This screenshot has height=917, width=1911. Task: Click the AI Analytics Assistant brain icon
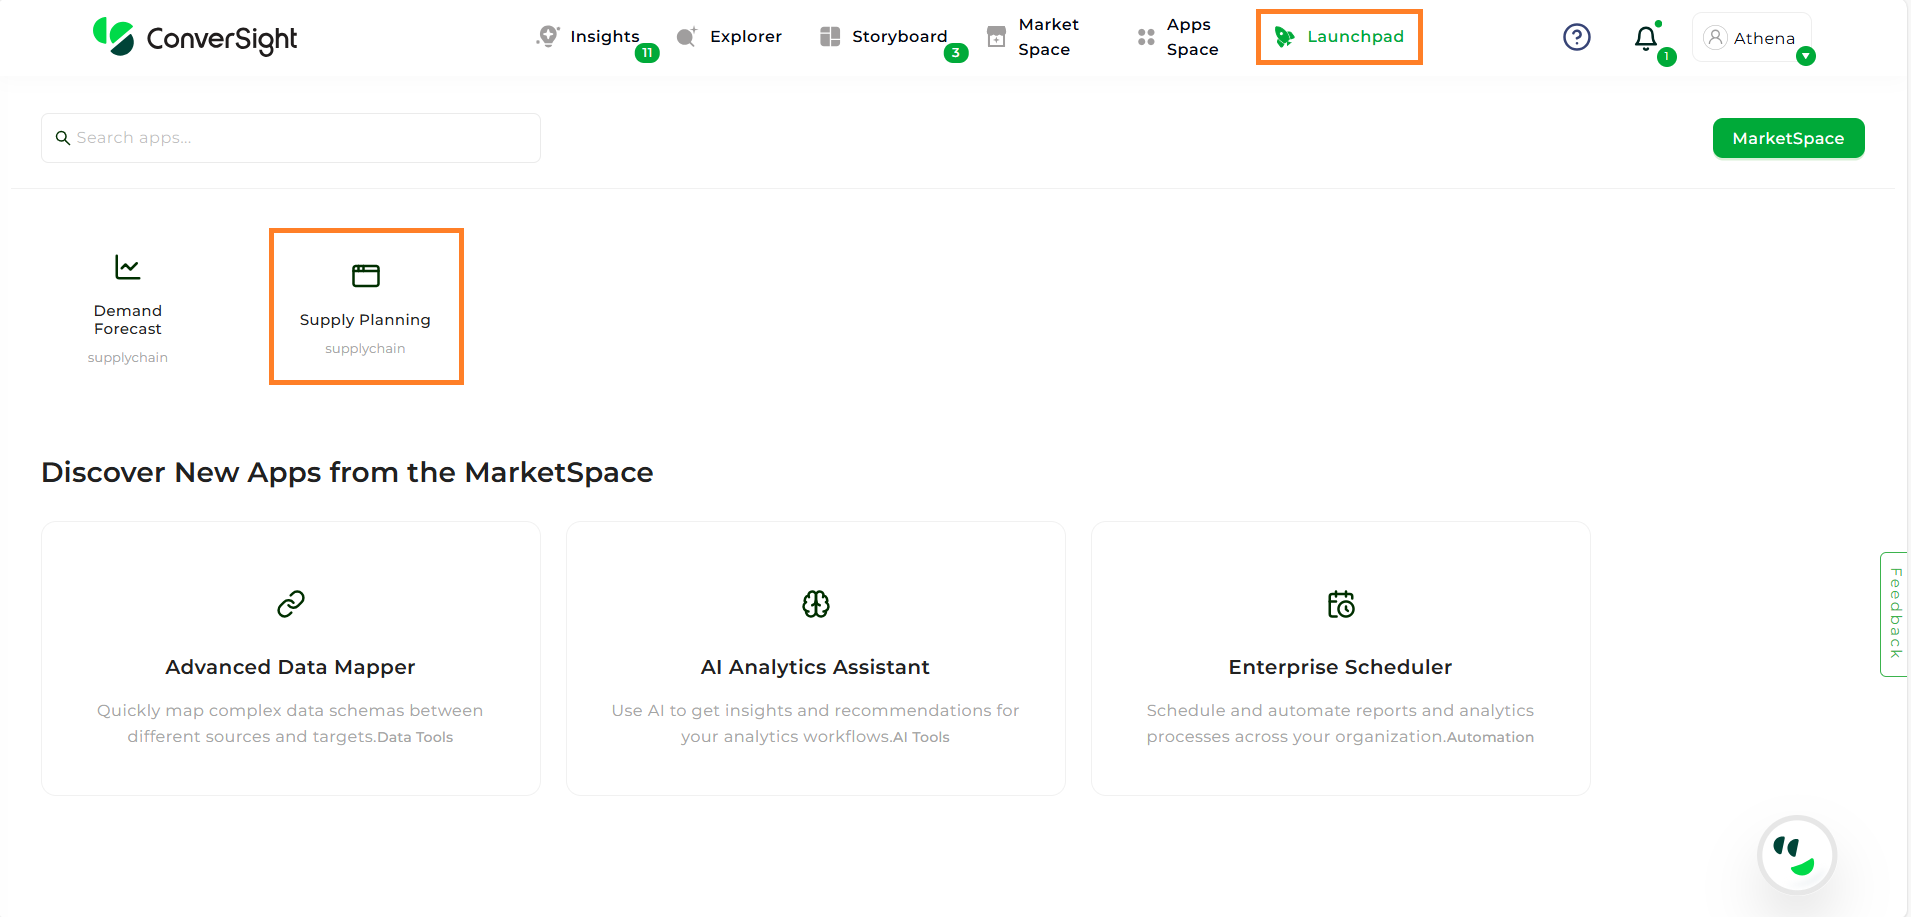(x=815, y=604)
